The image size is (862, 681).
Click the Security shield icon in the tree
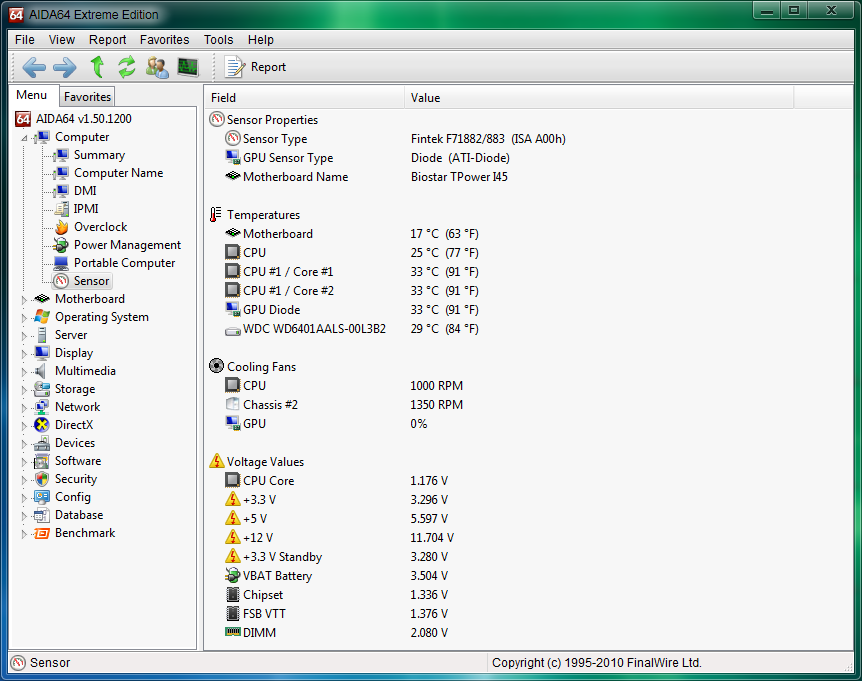pyautogui.click(x=42, y=479)
